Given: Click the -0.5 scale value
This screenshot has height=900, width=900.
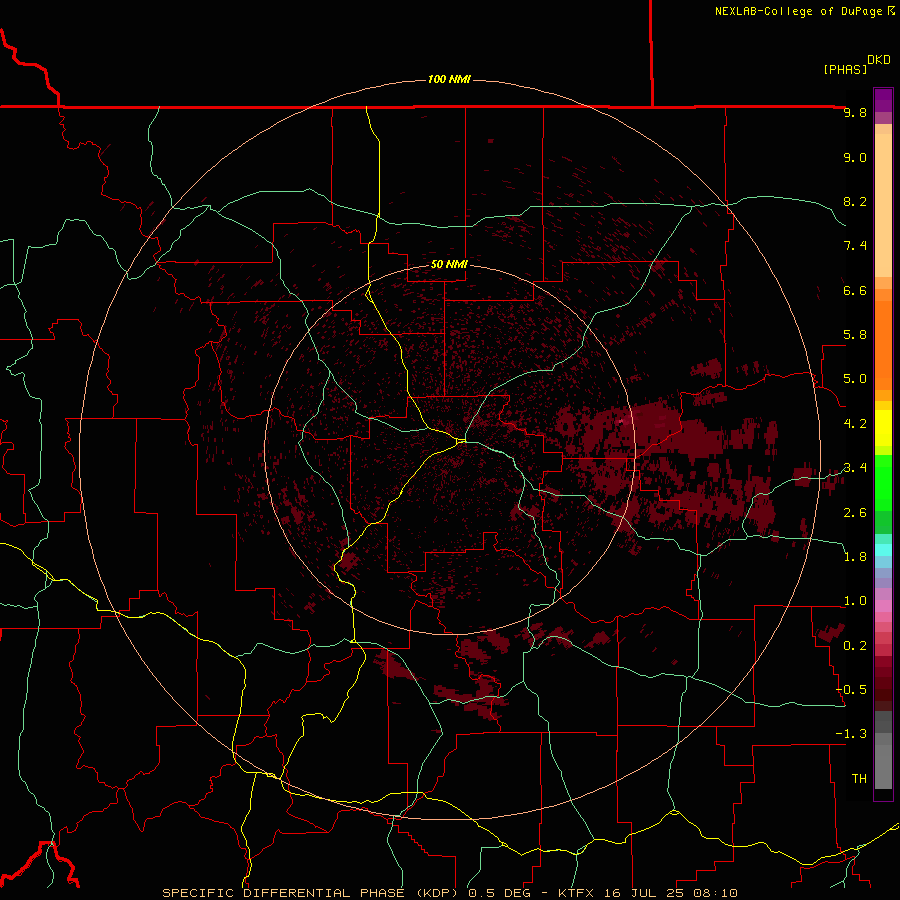Looking at the screenshot, I should coord(851,690).
